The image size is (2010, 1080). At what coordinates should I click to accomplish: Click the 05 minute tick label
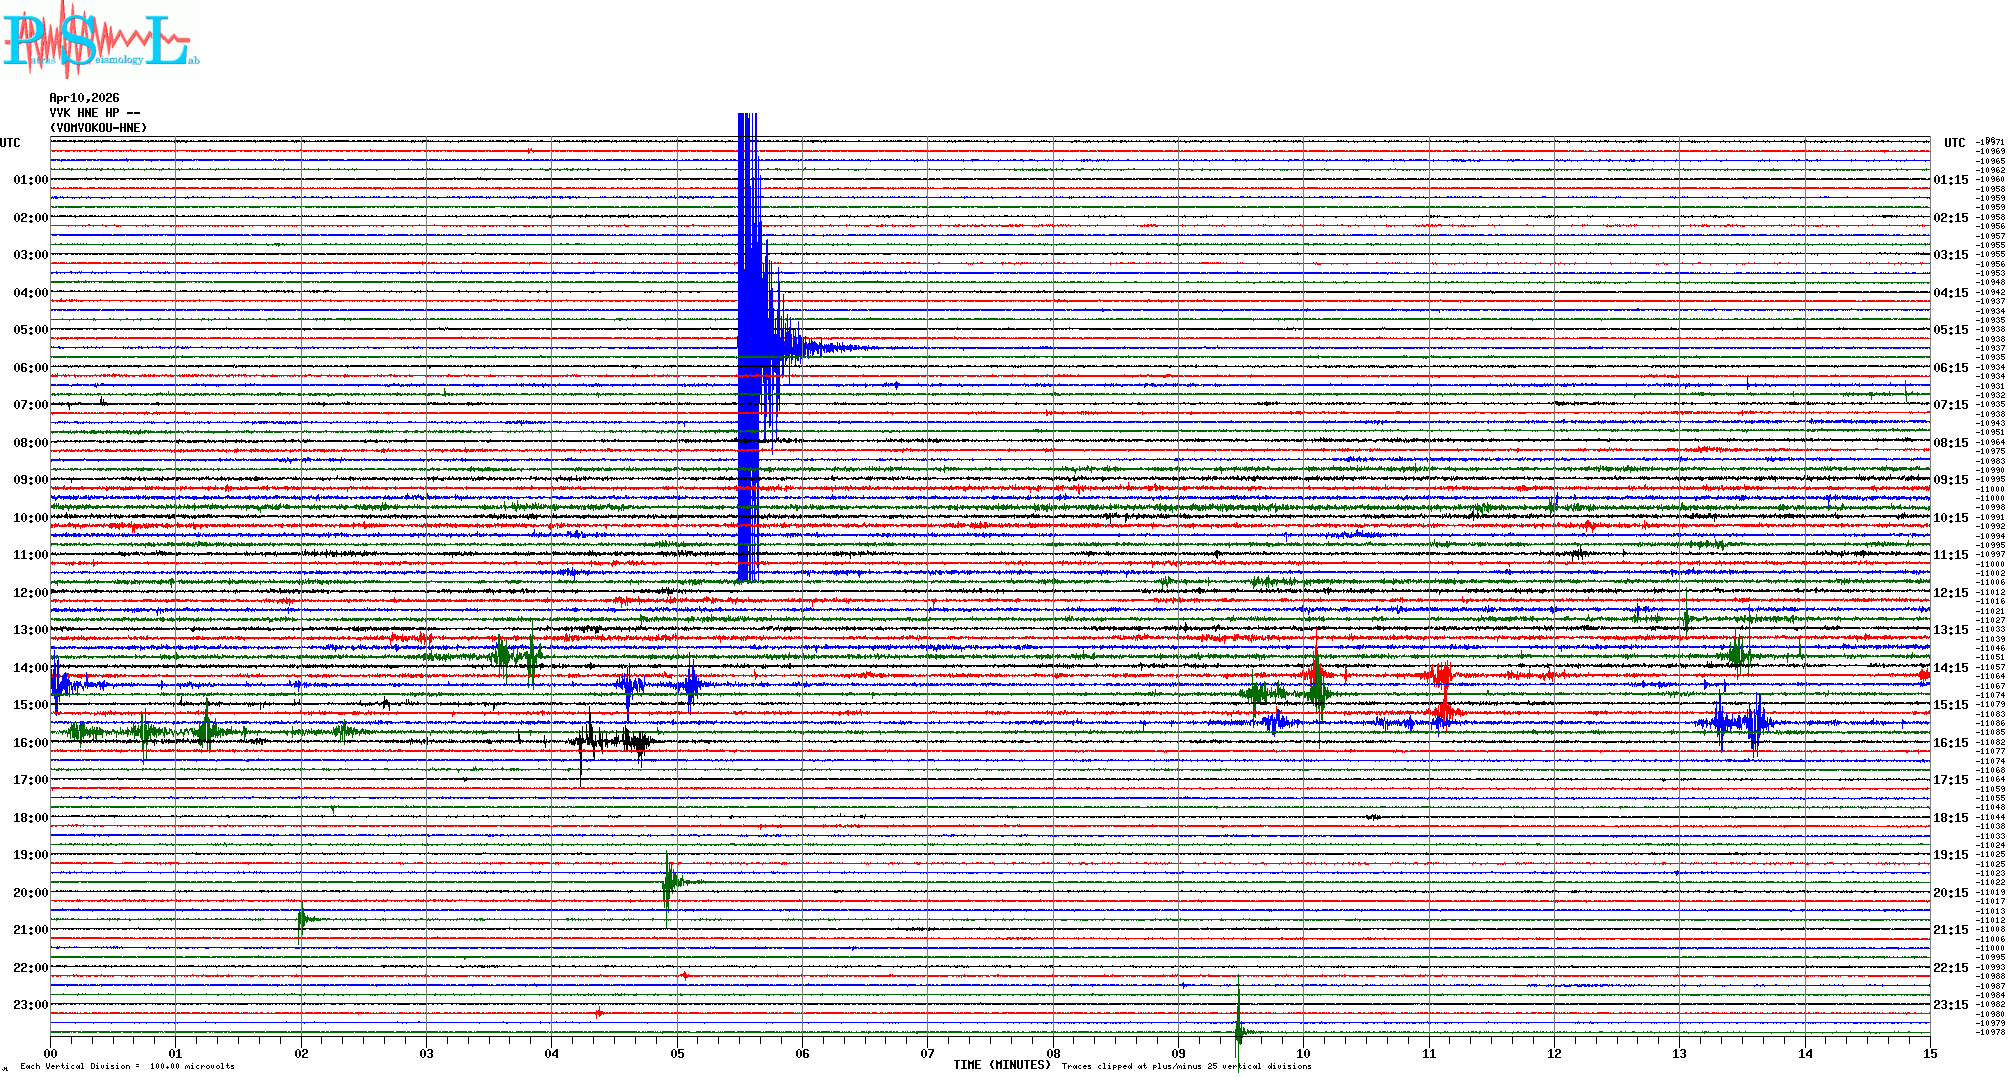coord(677,1053)
